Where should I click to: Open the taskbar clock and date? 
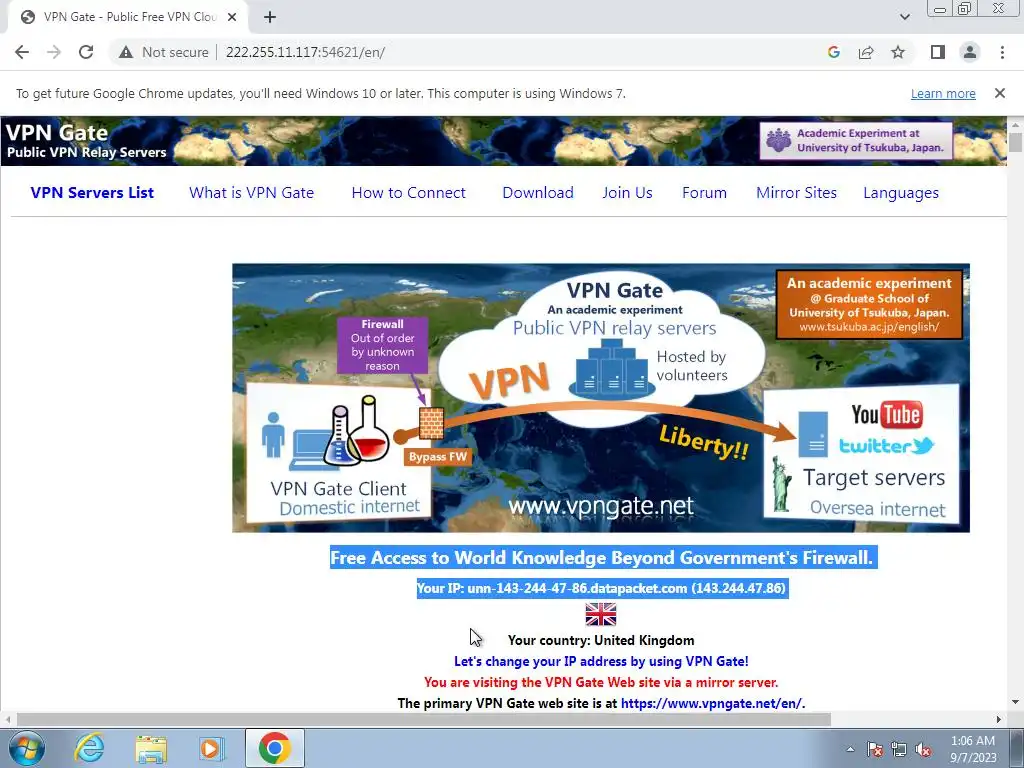973,749
